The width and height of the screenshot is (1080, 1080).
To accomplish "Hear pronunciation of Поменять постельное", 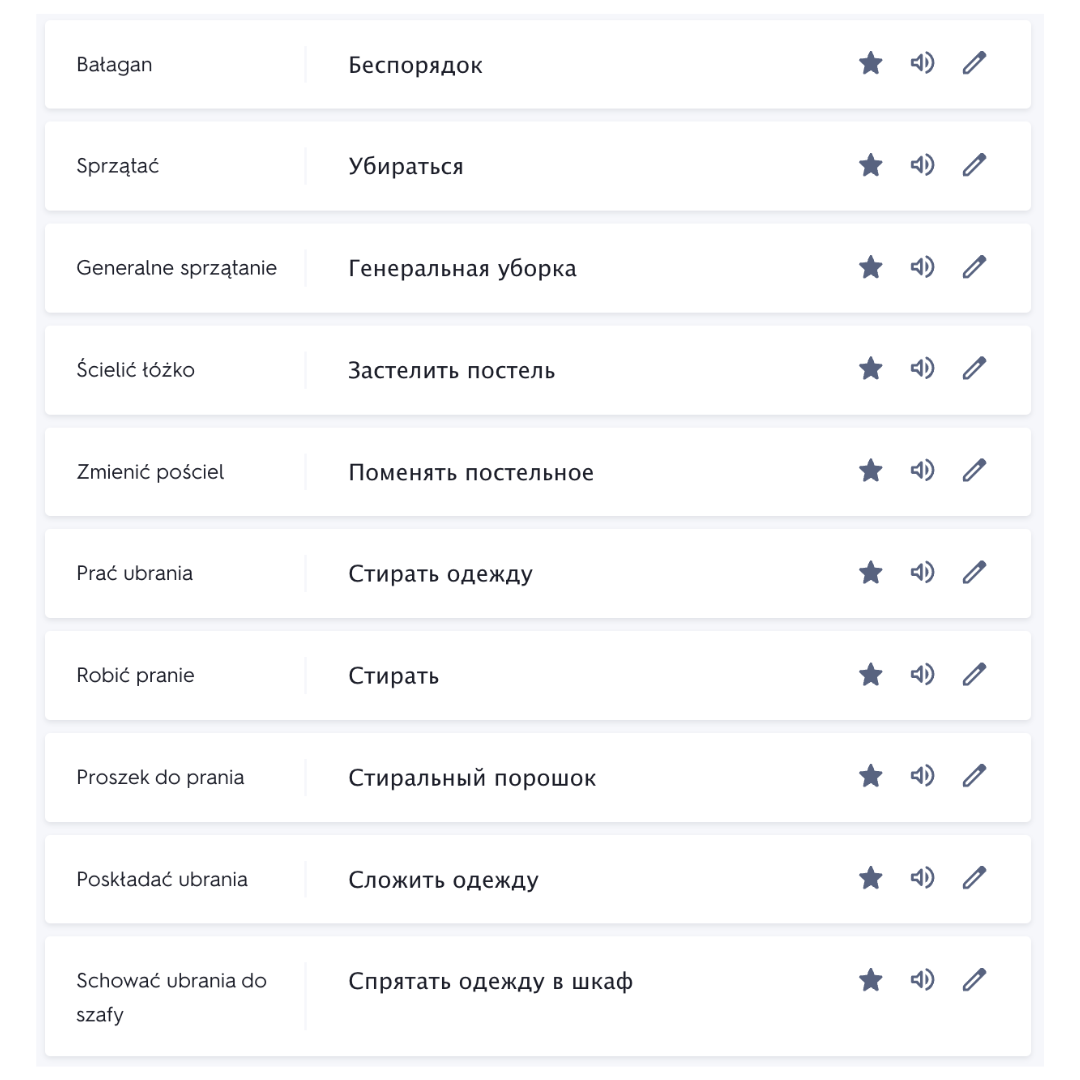I will tap(922, 470).
